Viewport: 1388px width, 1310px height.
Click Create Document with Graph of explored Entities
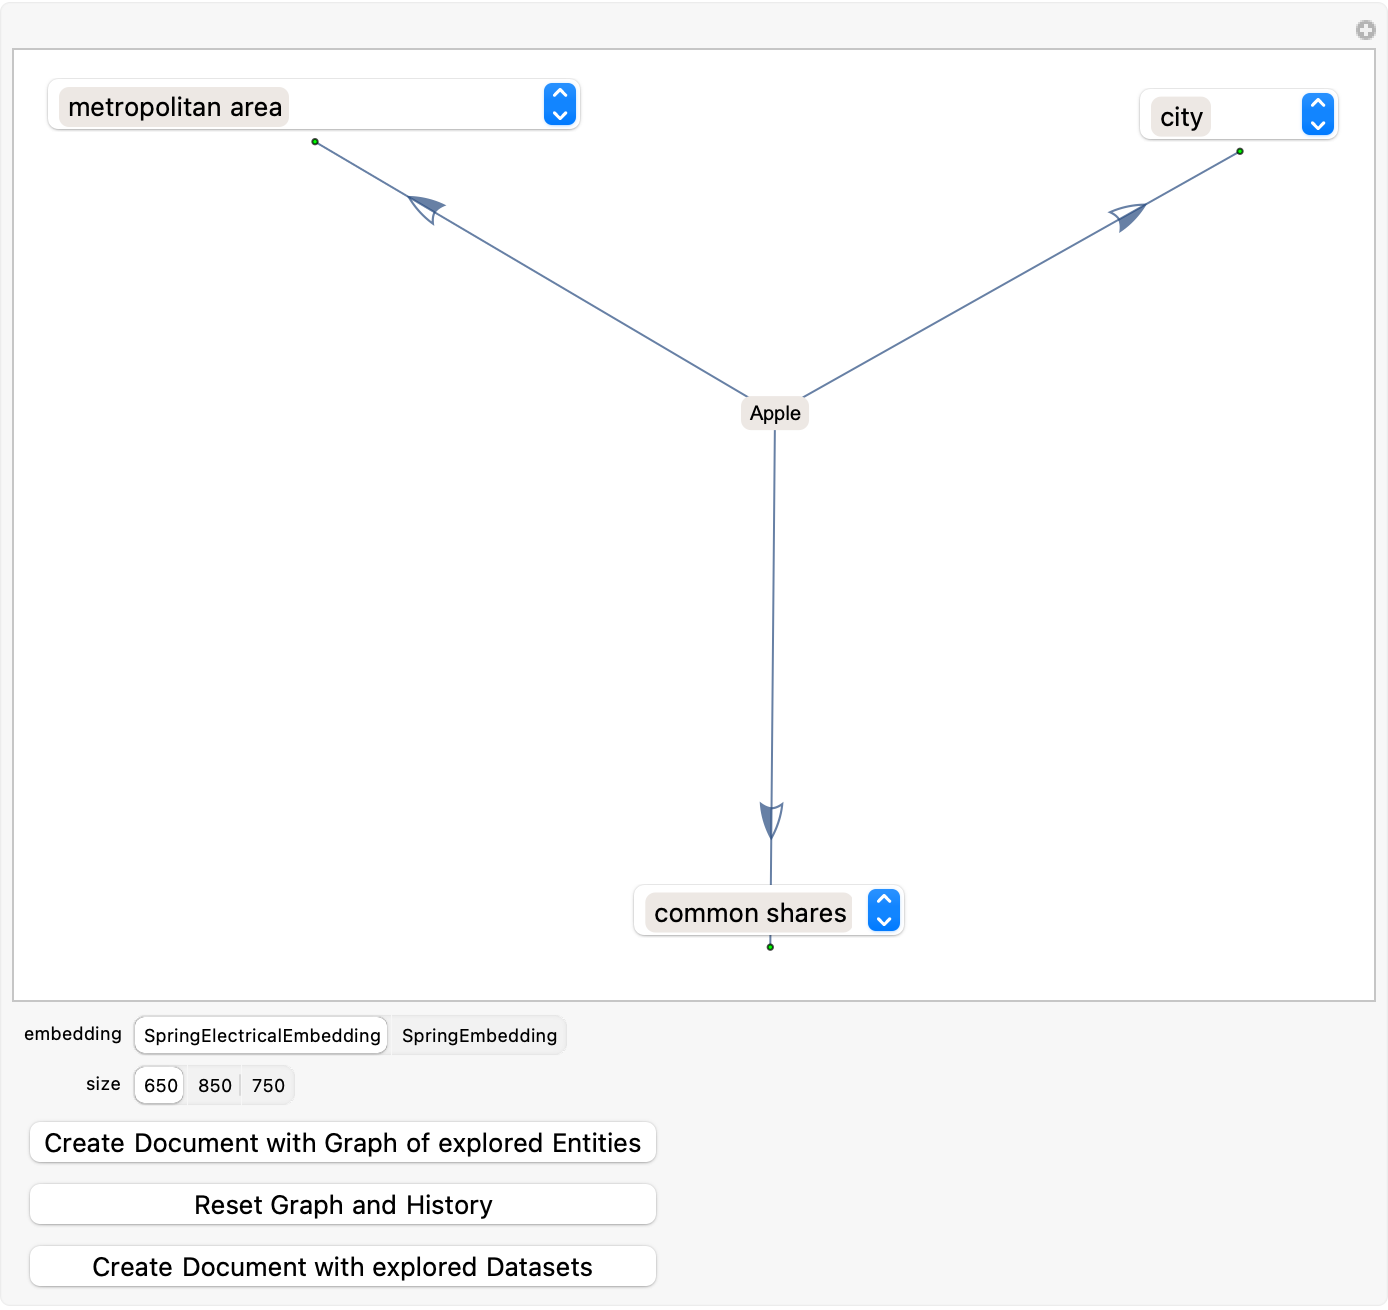[x=343, y=1143]
